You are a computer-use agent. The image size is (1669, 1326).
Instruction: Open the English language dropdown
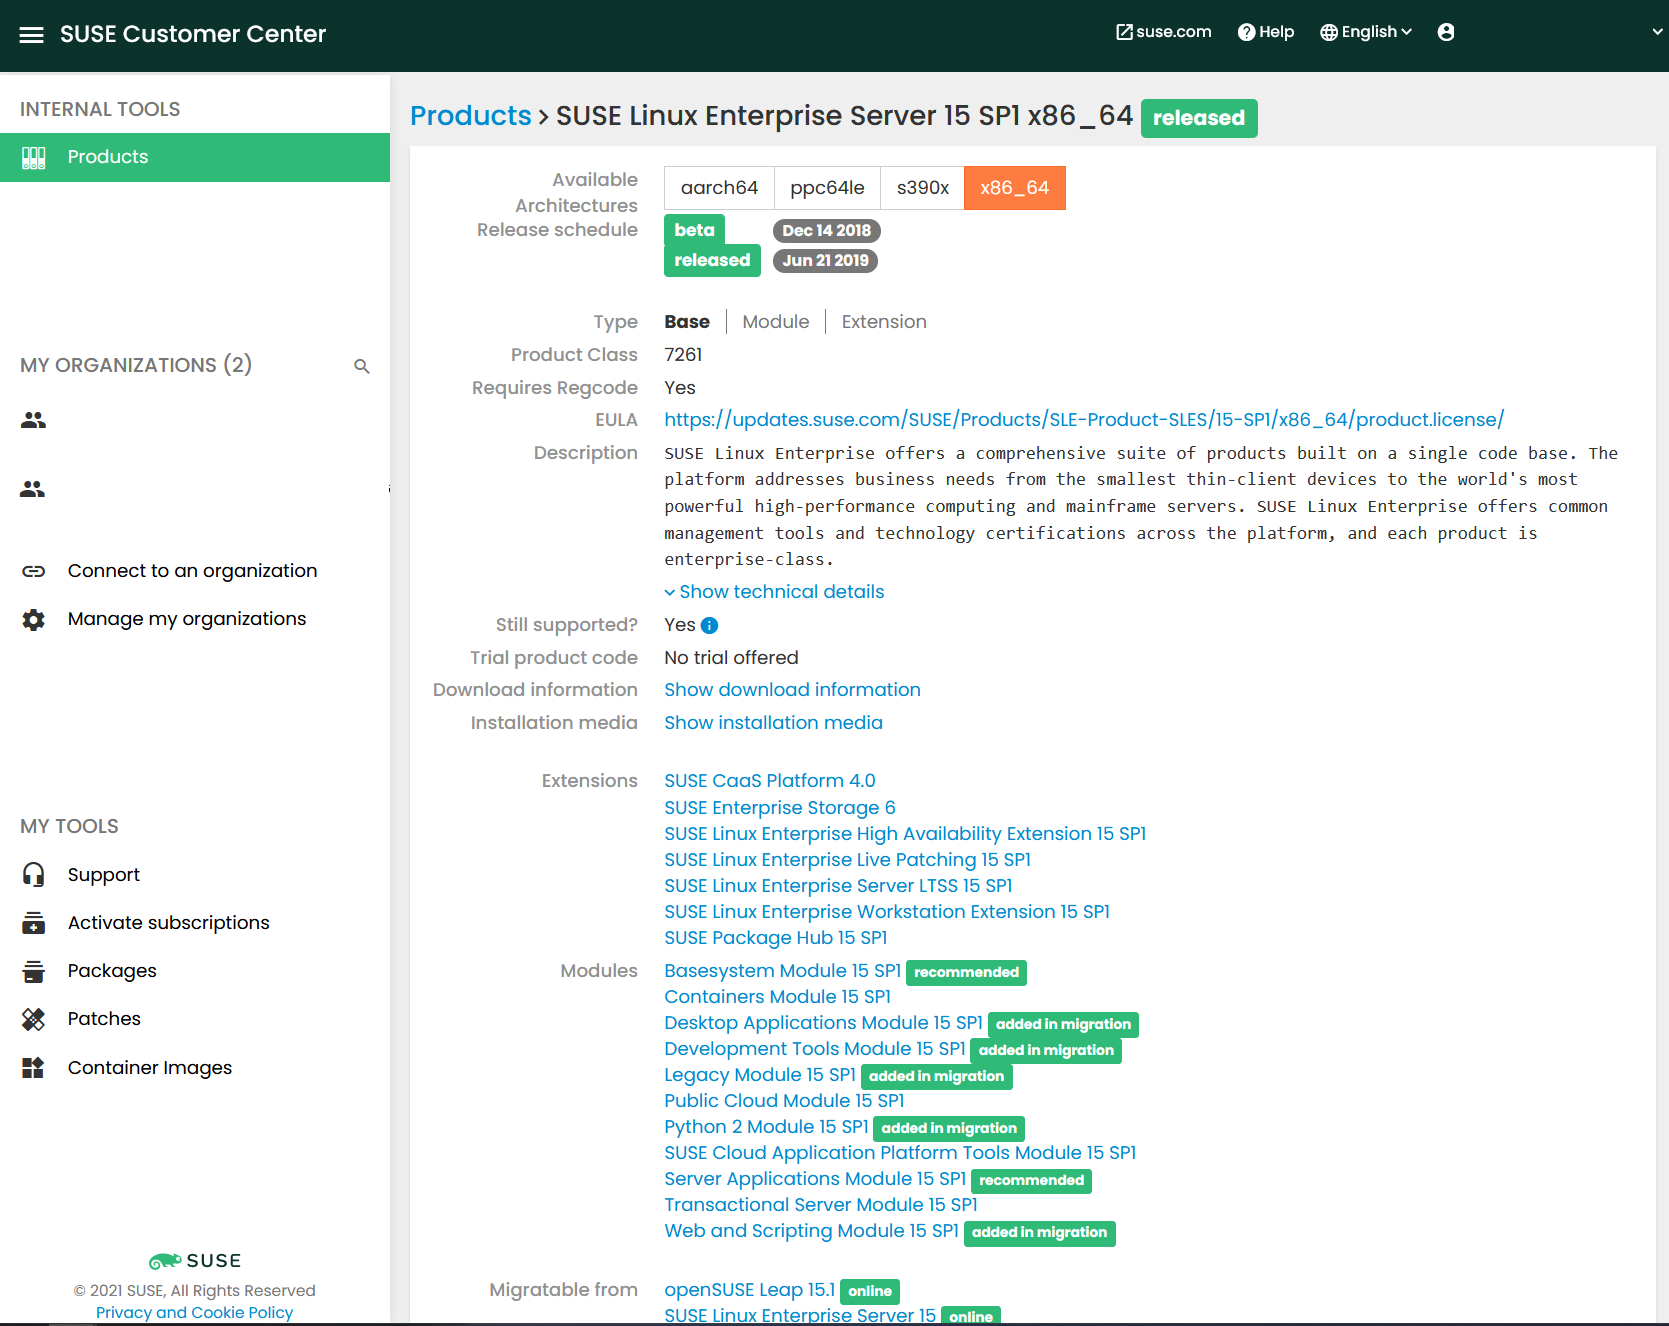coord(1366,32)
